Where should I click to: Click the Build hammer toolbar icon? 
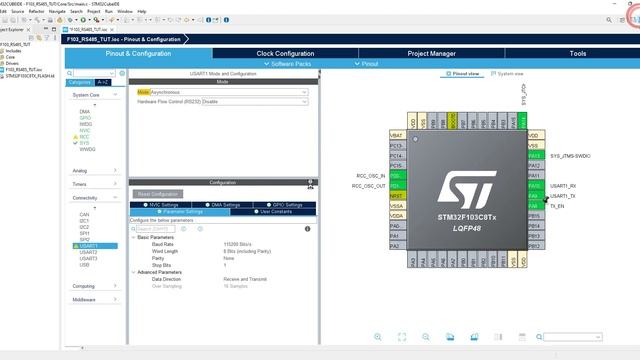tap(37, 20)
